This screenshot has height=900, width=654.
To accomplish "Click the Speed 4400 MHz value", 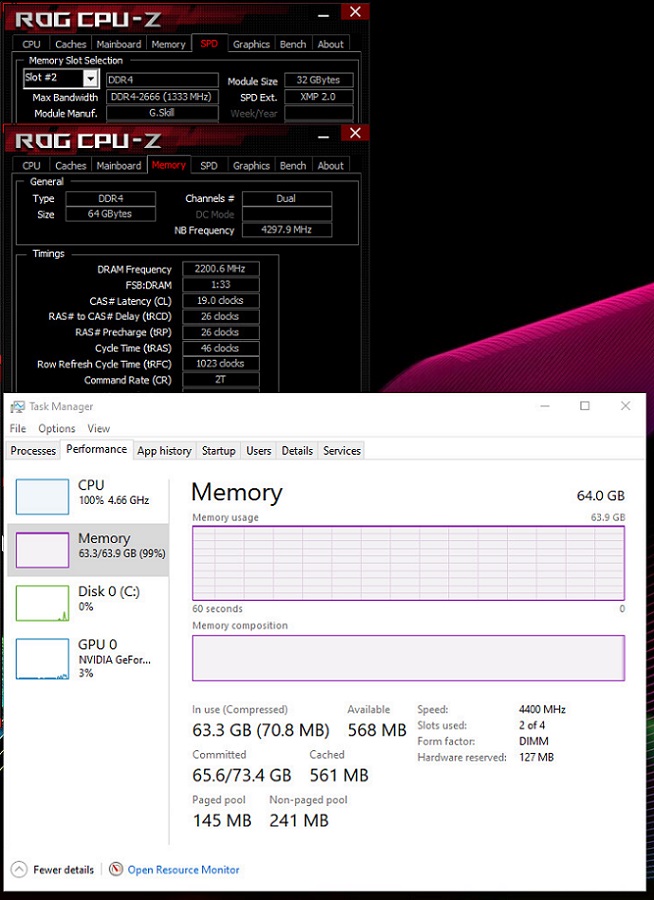I will click(542, 709).
